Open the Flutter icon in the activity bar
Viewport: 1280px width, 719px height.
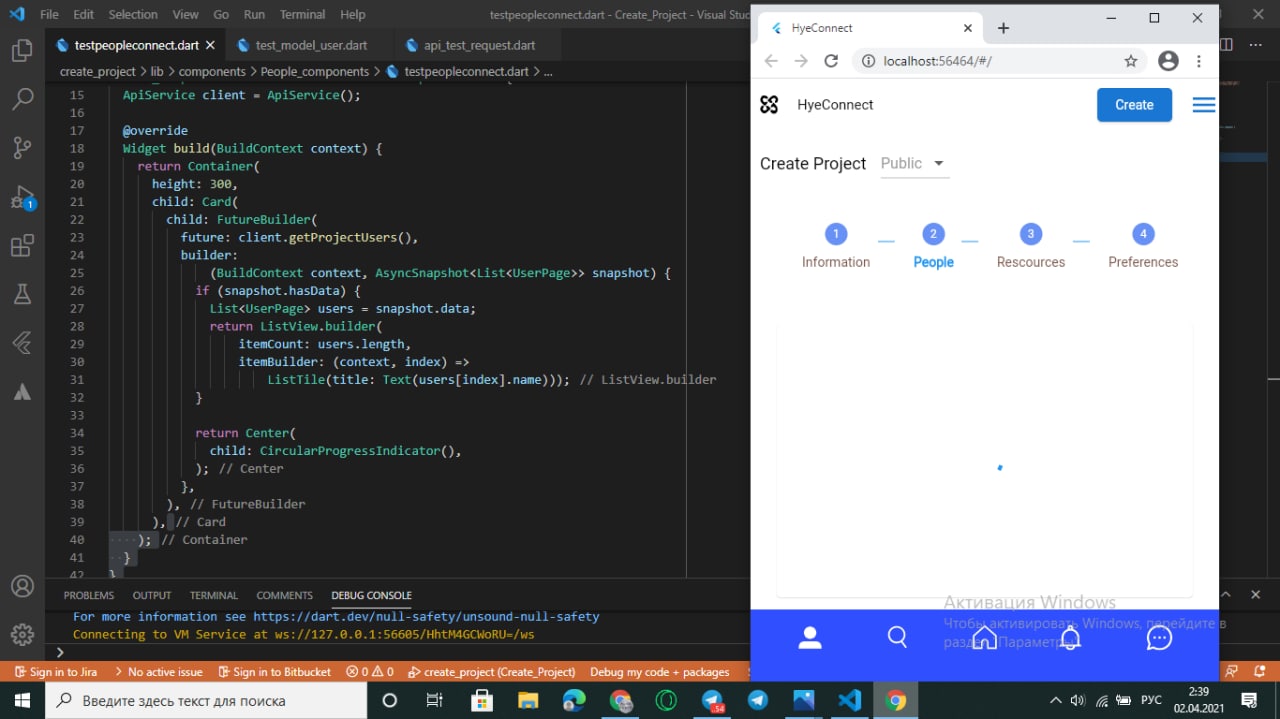click(22, 343)
